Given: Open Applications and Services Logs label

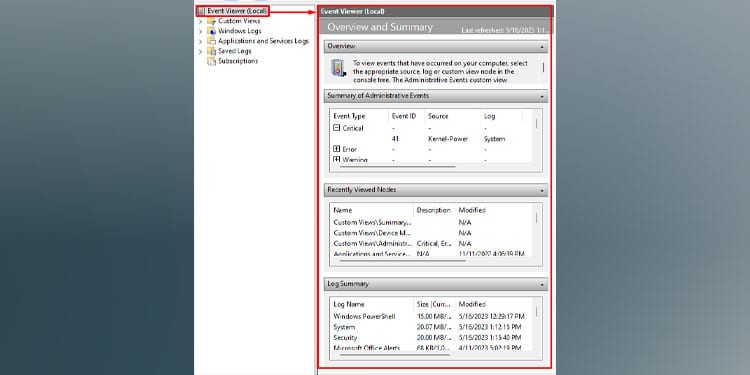Looking at the screenshot, I should click(x=264, y=41).
